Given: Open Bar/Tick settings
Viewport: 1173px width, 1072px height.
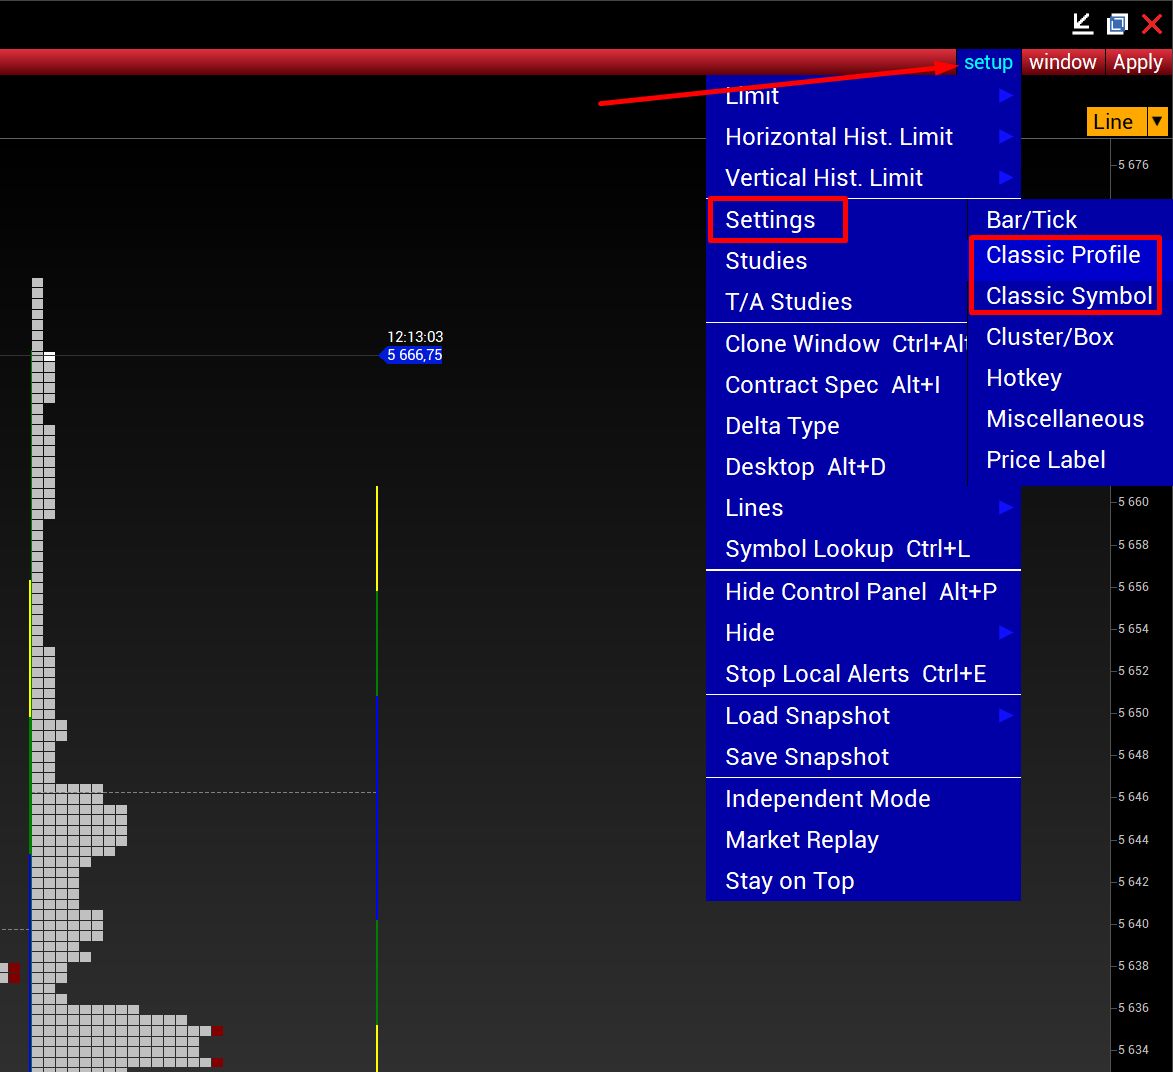Looking at the screenshot, I should 1031,220.
